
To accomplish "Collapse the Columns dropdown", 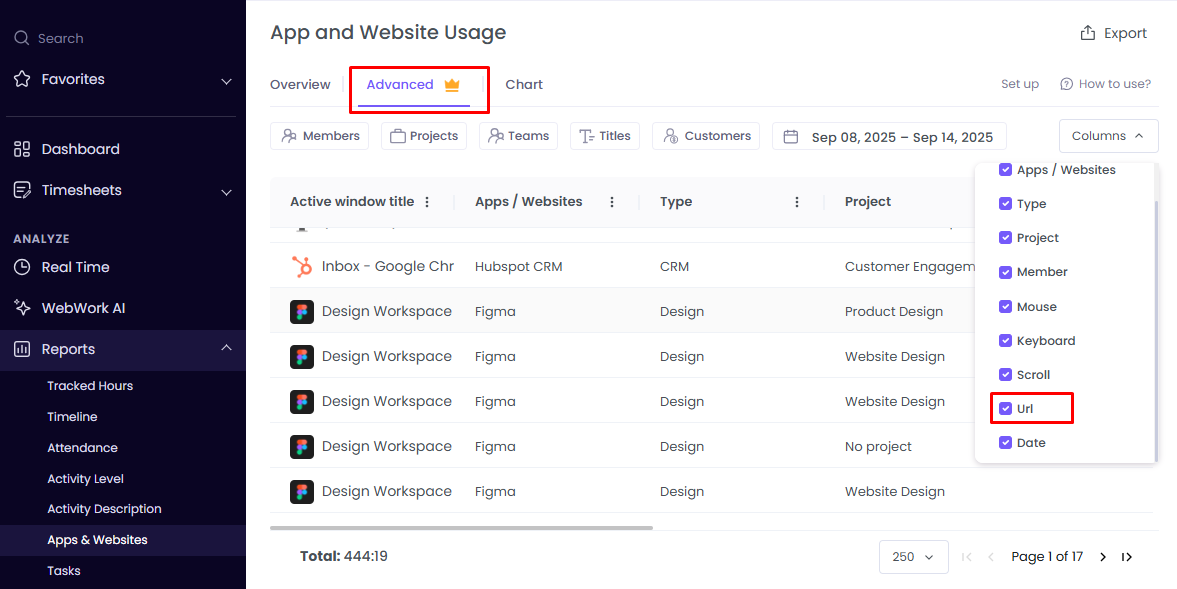I will point(1108,135).
